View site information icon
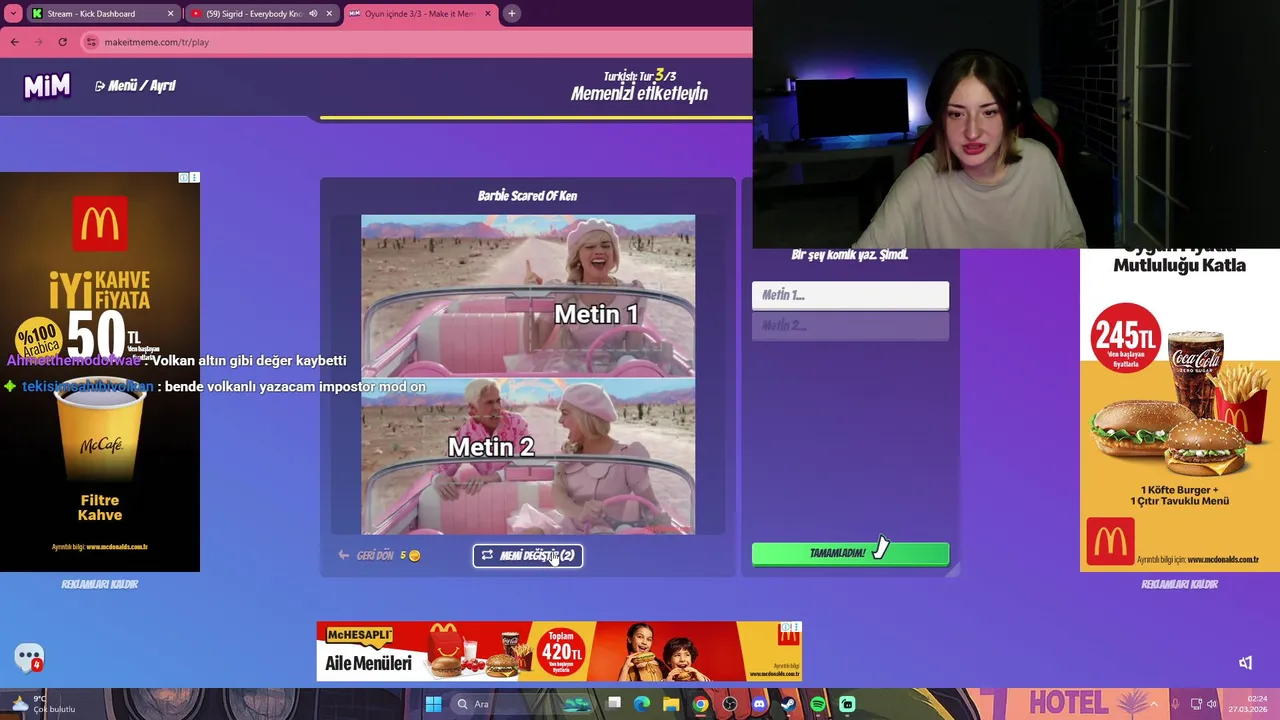 coord(92,42)
